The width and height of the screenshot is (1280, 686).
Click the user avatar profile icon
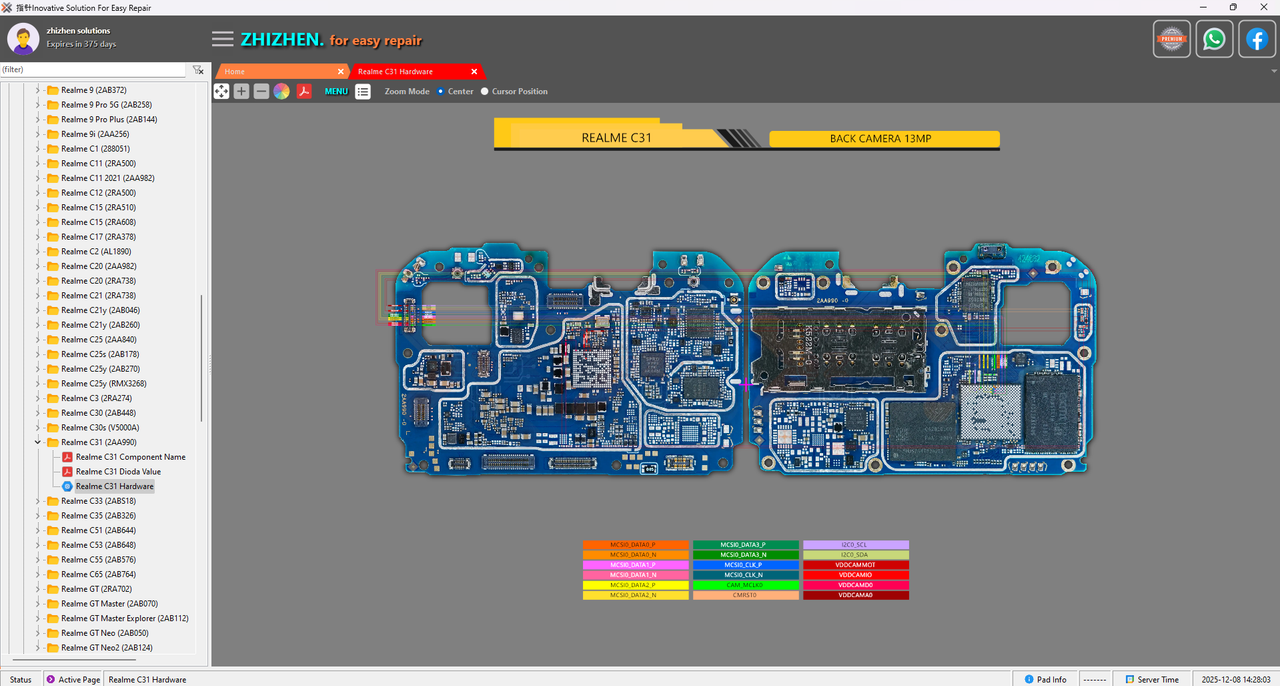(x=23, y=39)
